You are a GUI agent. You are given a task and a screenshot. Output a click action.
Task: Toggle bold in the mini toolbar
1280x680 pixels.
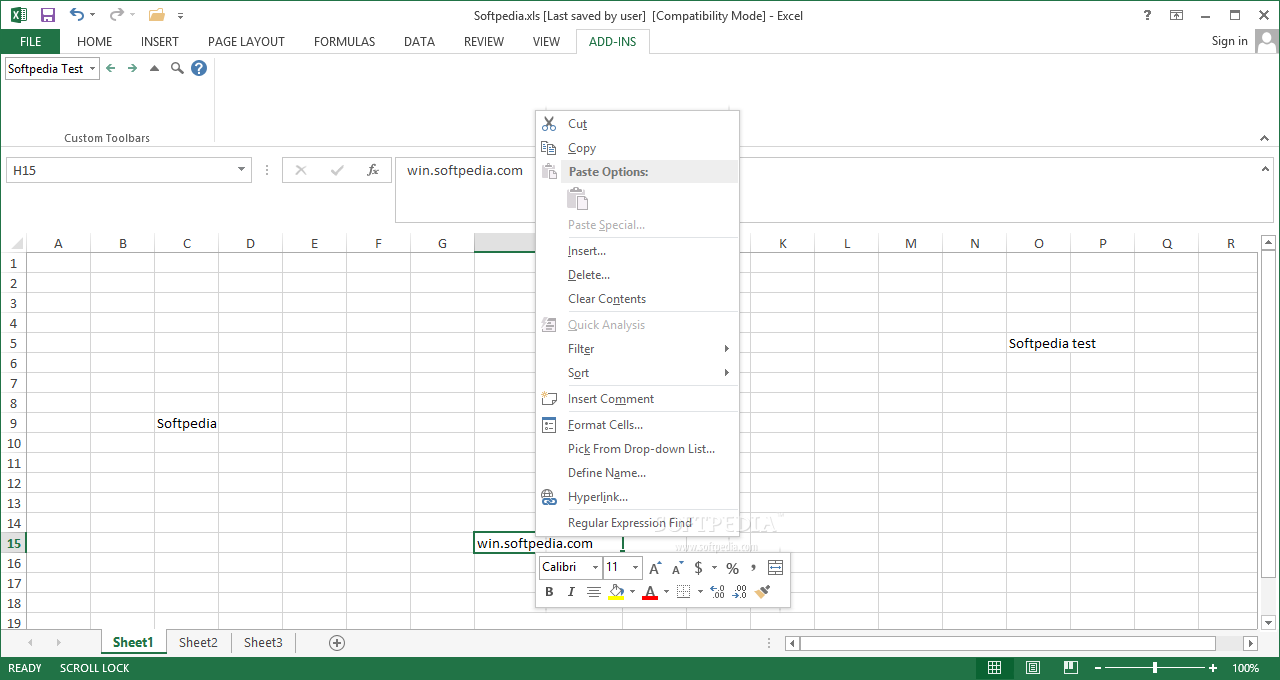click(549, 592)
